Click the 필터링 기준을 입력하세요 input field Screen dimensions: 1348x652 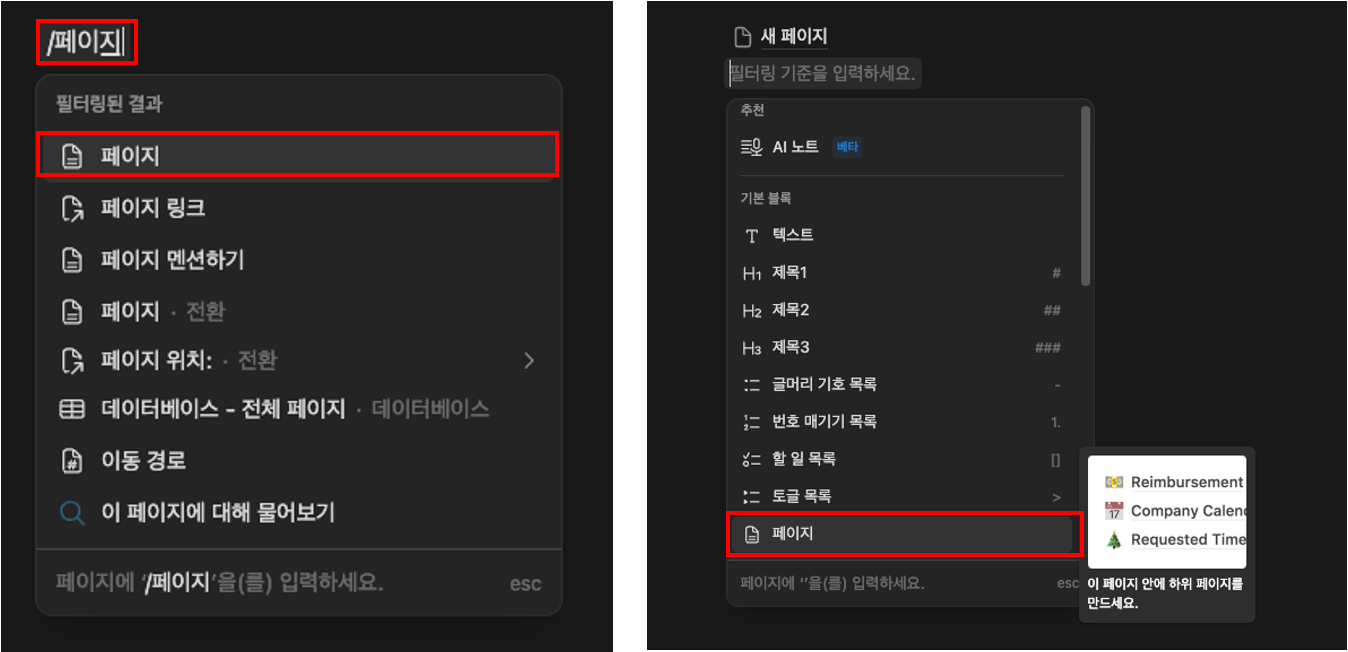(x=822, y=73)
